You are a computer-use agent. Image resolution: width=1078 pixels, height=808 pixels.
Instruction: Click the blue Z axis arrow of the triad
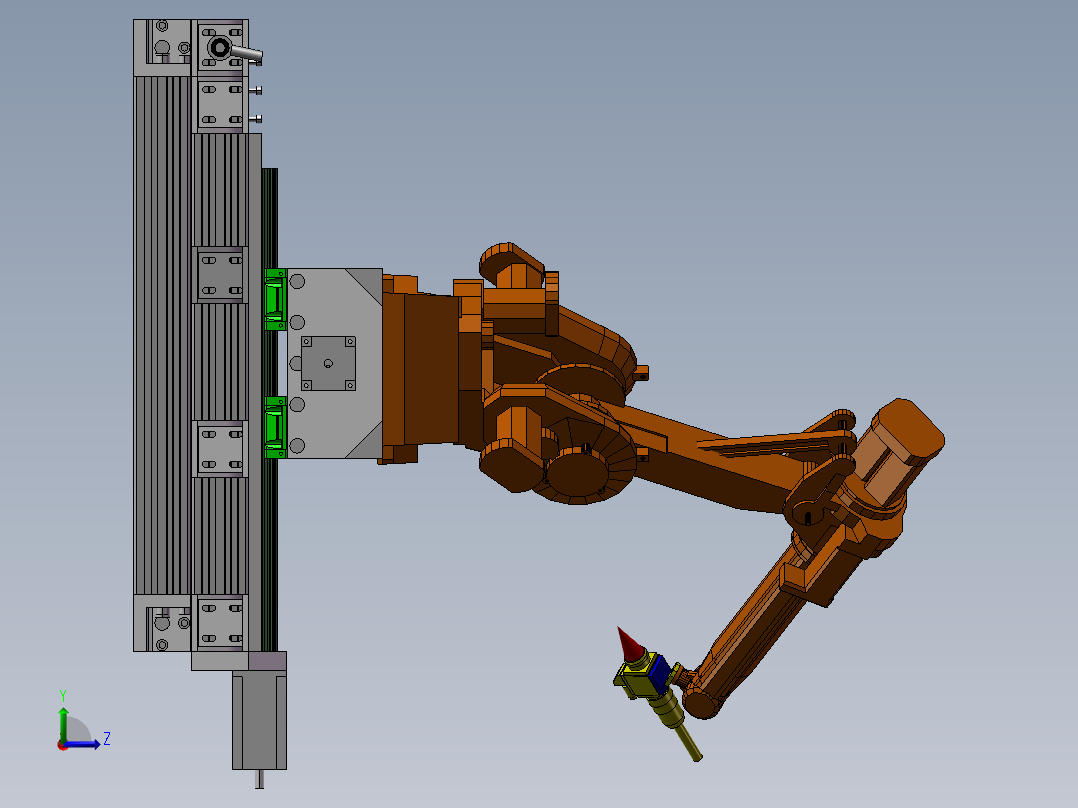(x=84, y=744)
